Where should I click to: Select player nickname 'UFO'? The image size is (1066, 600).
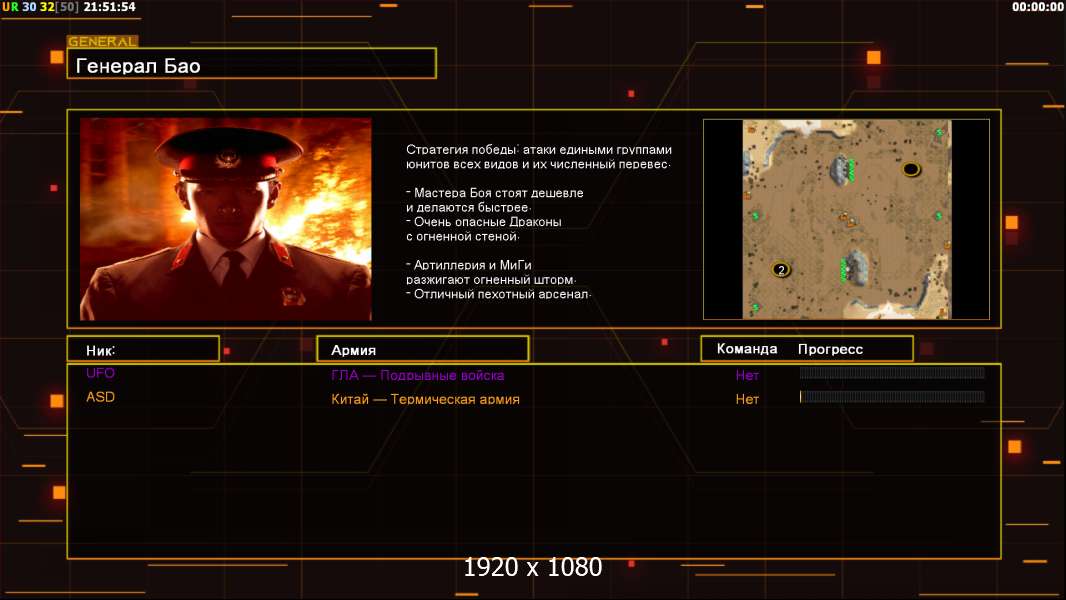click(x=101, y=373)
